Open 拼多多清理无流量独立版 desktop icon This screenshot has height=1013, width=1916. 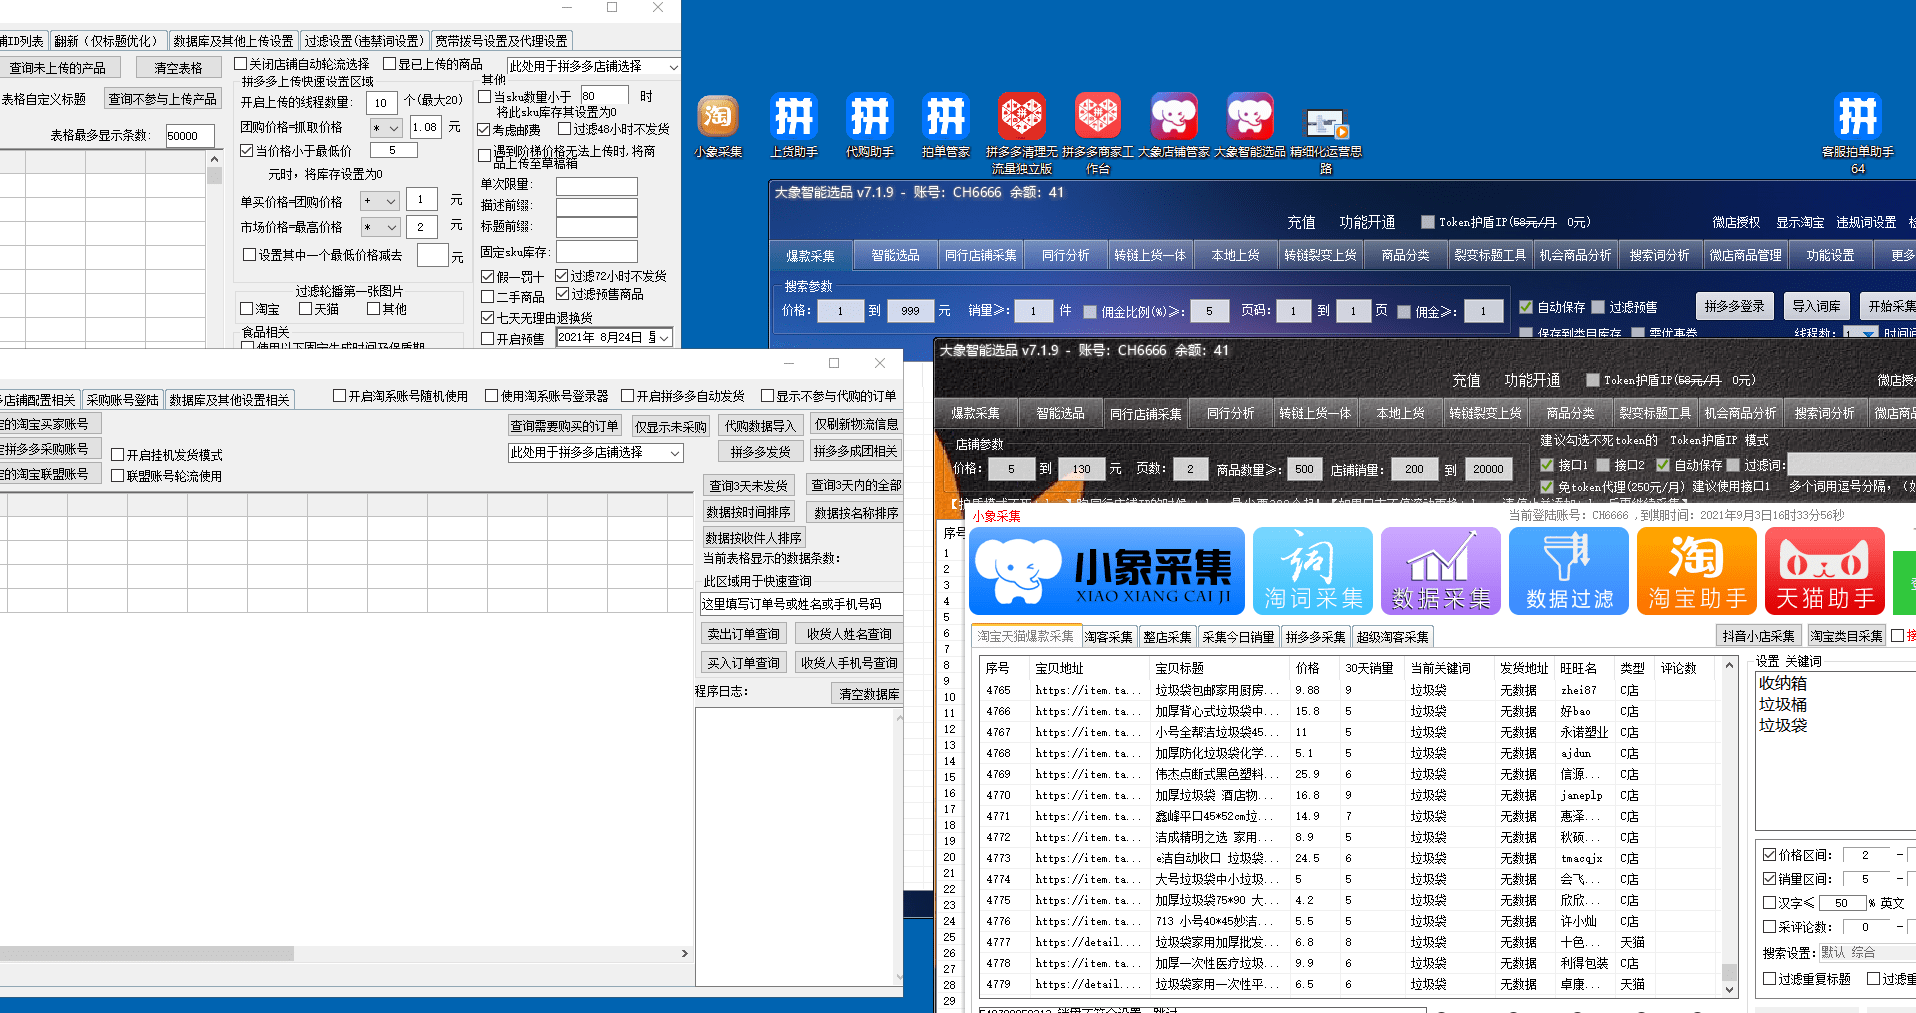tap(1021, 133)
